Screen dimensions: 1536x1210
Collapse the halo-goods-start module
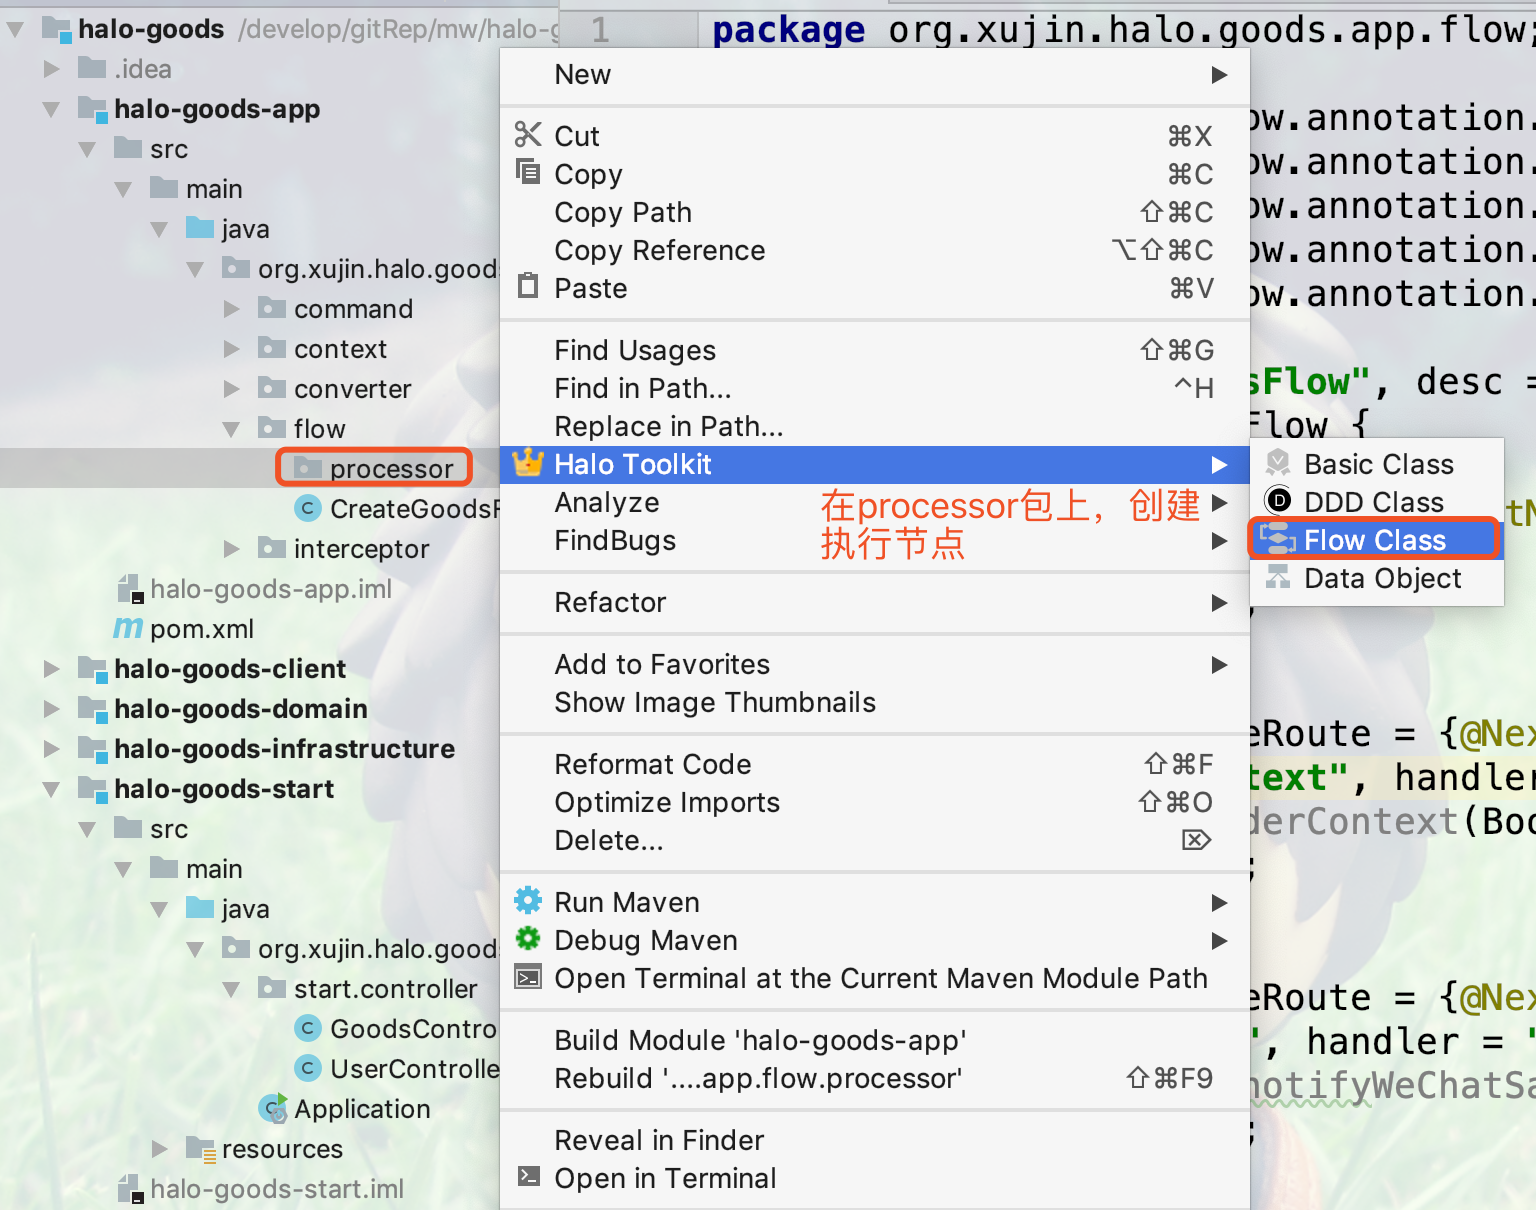(52, 789)
